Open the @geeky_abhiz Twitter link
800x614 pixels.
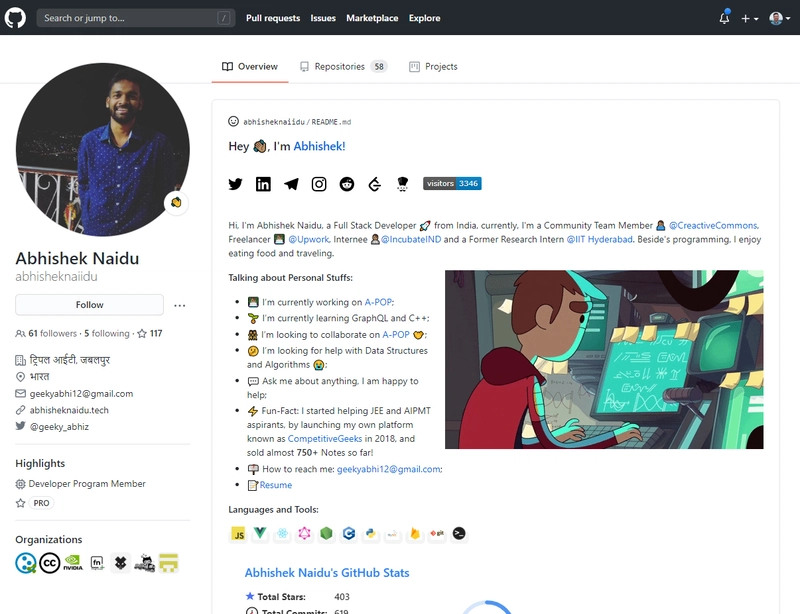coord(59,427)
